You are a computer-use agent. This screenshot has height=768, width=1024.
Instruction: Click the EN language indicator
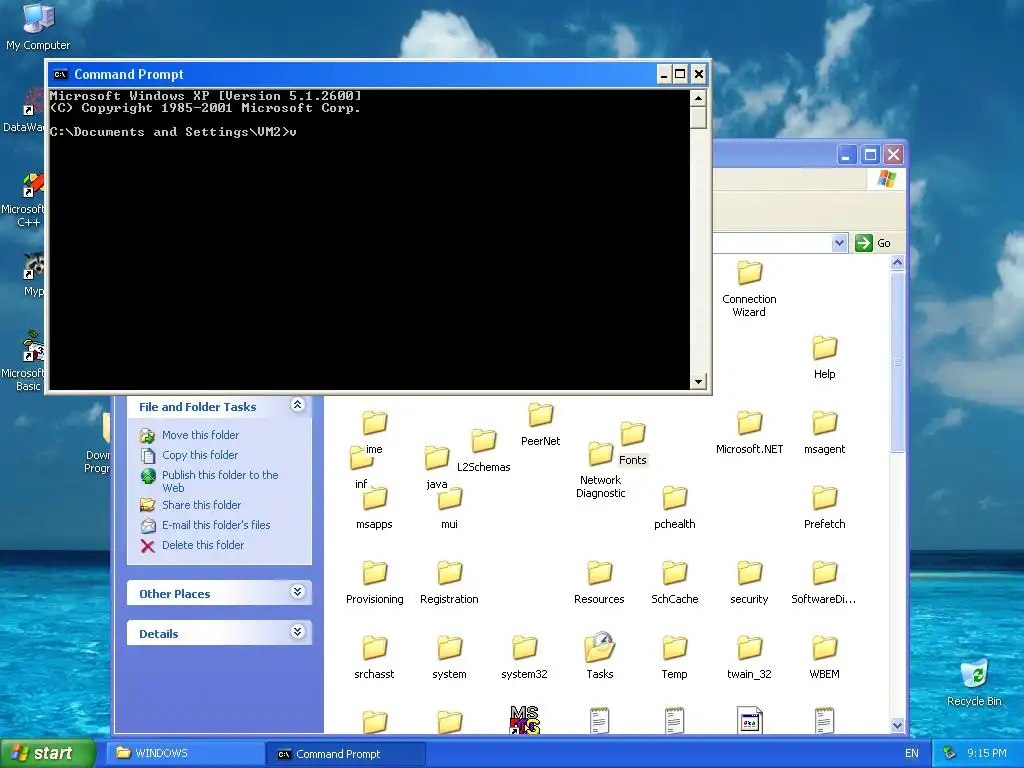point(912,754)
